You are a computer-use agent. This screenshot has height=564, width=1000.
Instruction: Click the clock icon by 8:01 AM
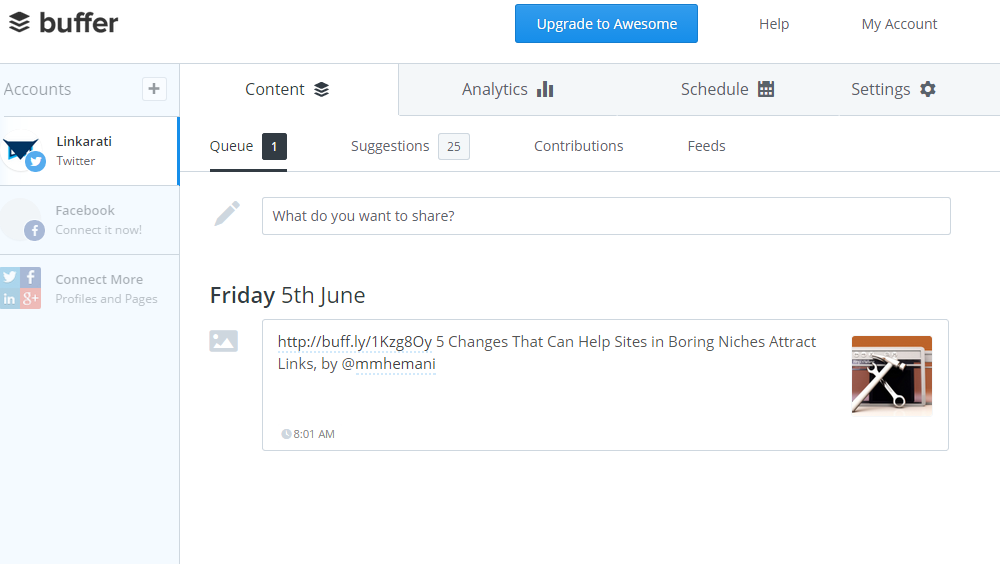coord(286,434)
